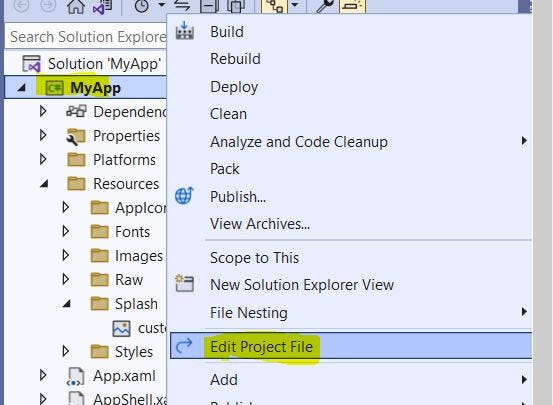This screenshot has height=405, width=553.
Task: Select the Platforms folder
Action: (x=124, y=160)
